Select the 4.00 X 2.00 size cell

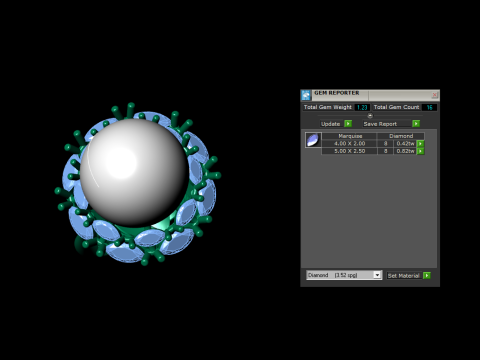(x=349, y=143)
